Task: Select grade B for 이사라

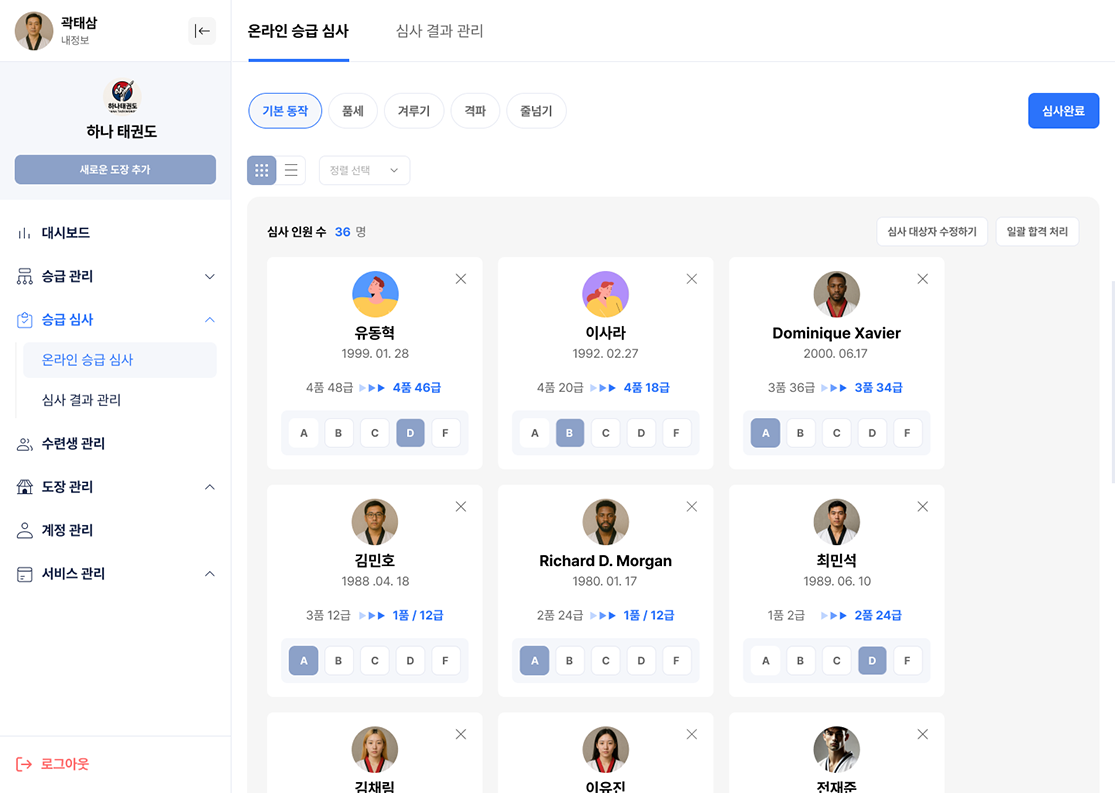Action: pos(570,432)
